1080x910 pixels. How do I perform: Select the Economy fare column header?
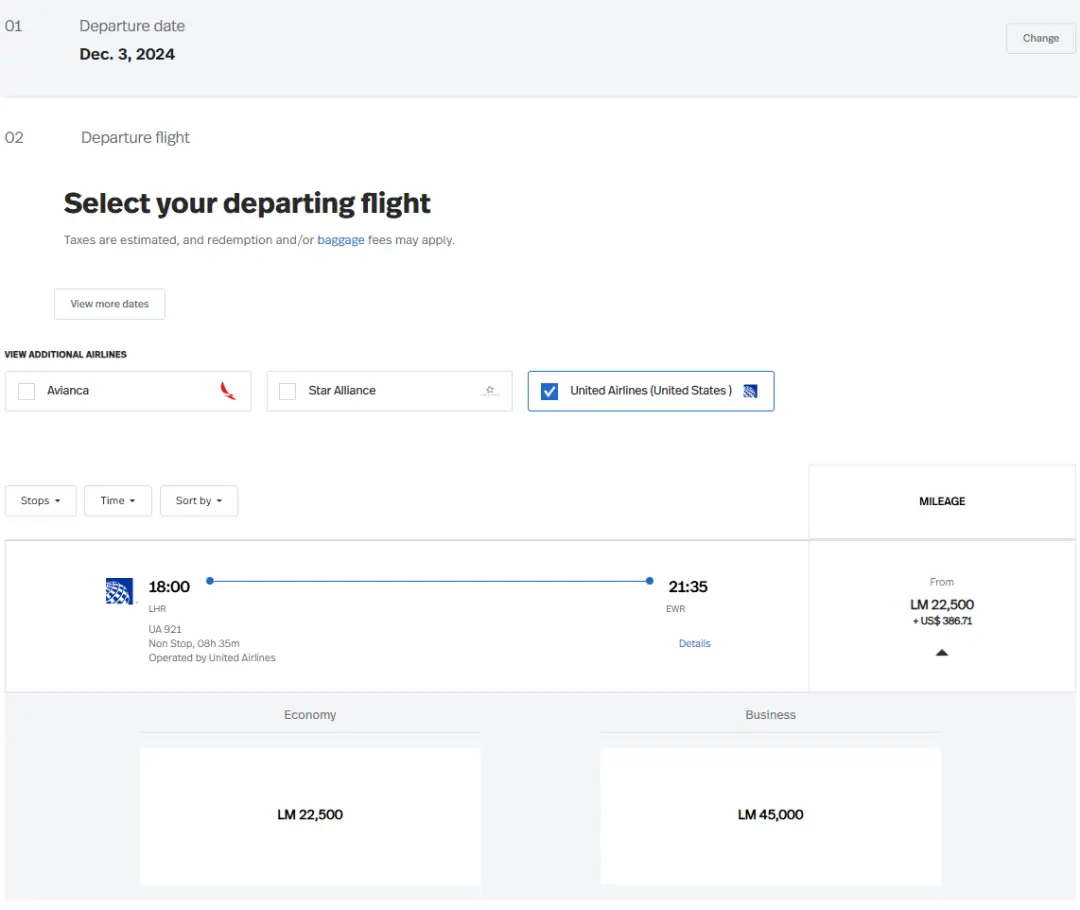310,715
